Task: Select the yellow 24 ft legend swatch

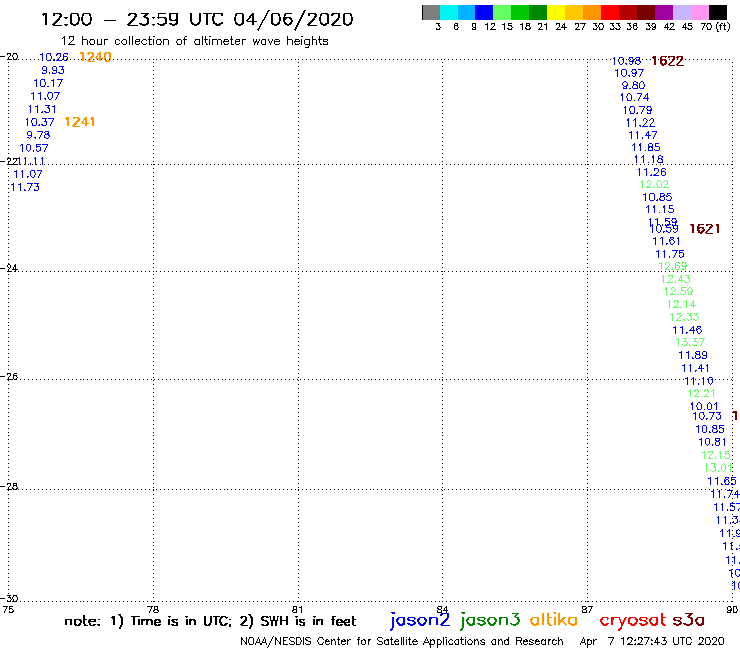Action: tap(556, 12)
